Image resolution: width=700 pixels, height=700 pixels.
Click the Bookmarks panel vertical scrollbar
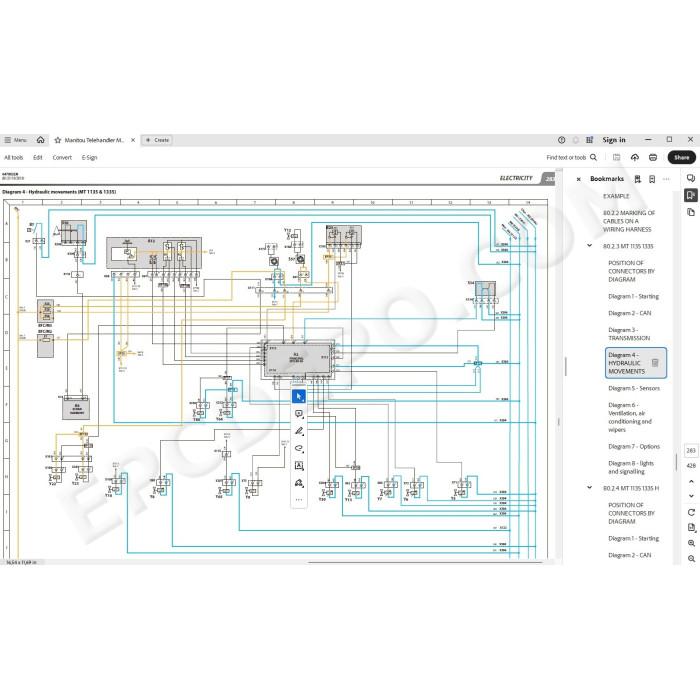tap(676, 462)
